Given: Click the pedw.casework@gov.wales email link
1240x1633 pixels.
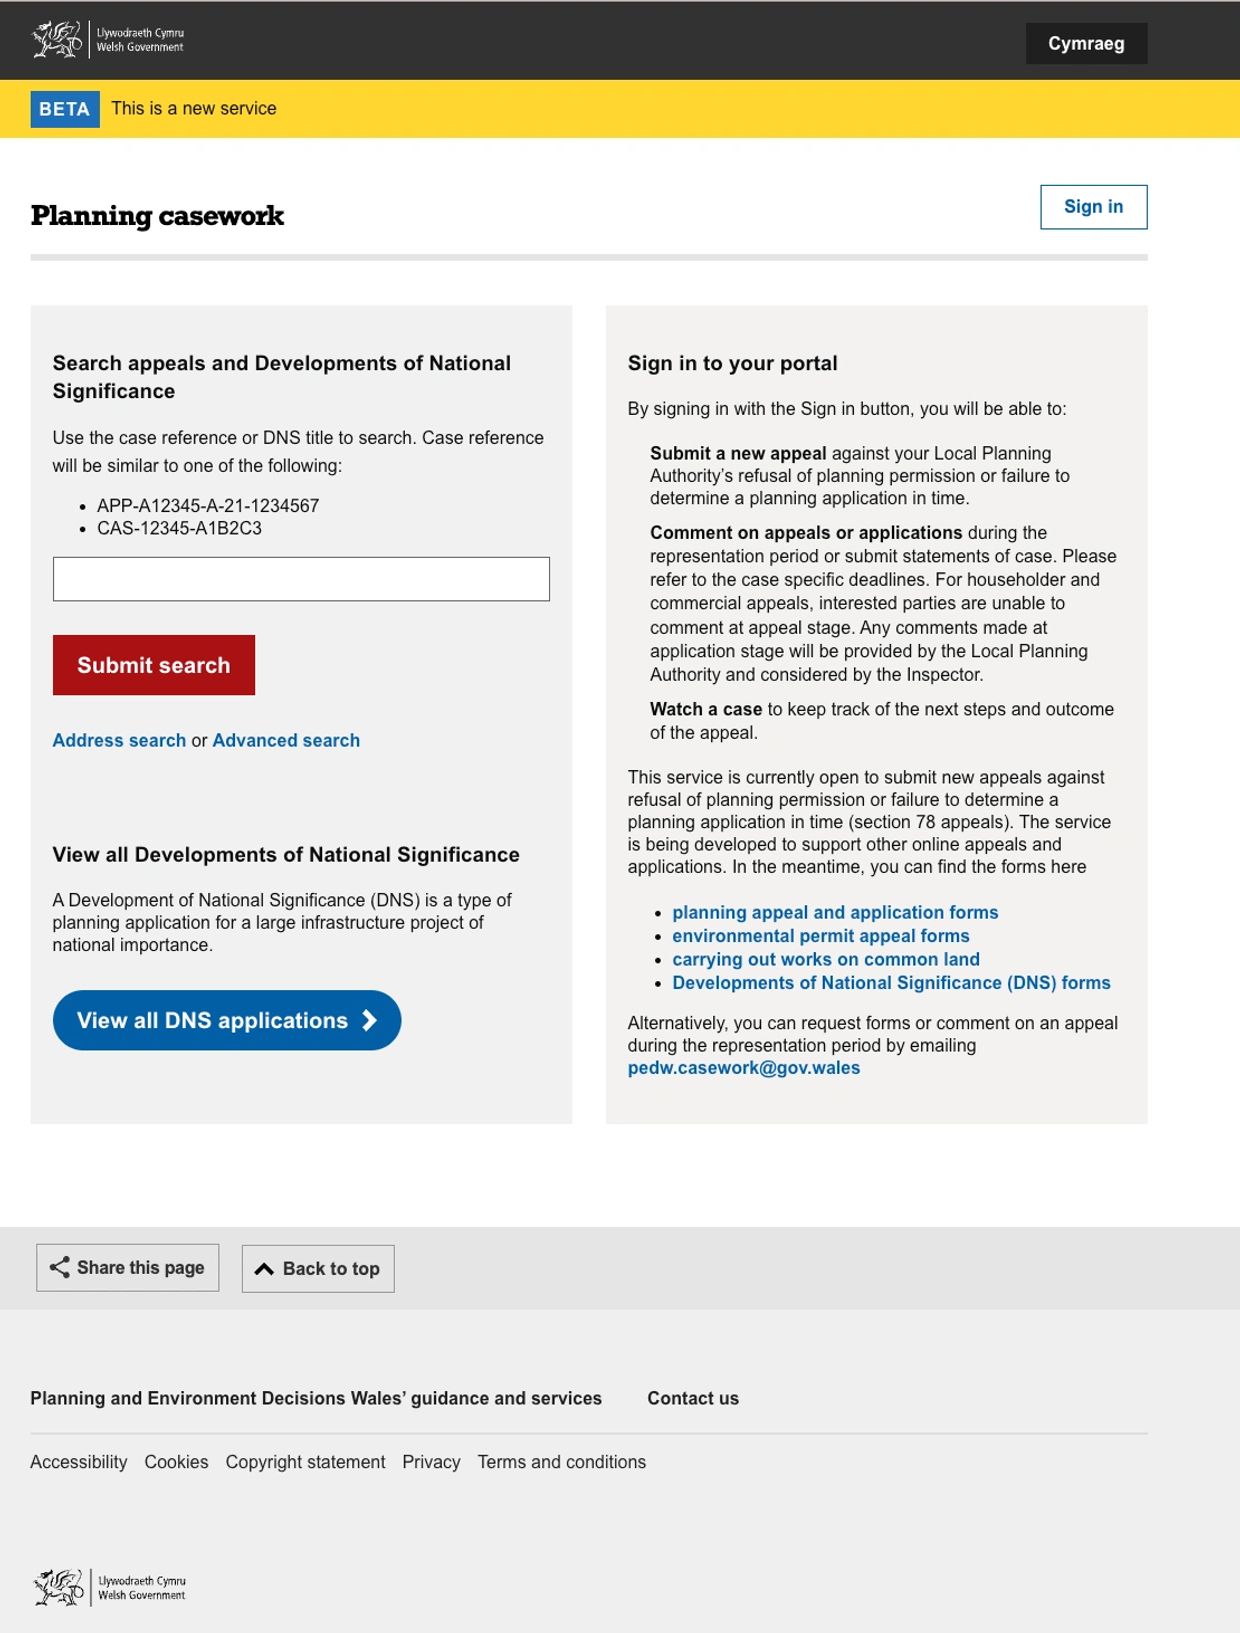Looking at the screenshot, I should [x=744, y=1068].
